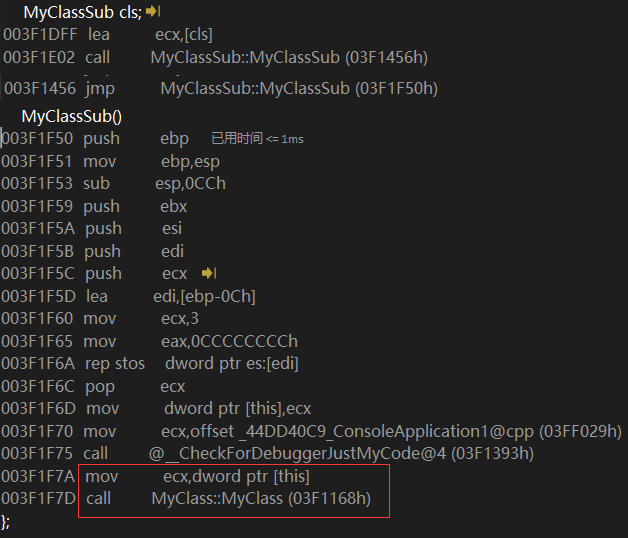Click the run-to-cursor icon beside push ecx
628x538 pixels.
click(x=209, y=273)
